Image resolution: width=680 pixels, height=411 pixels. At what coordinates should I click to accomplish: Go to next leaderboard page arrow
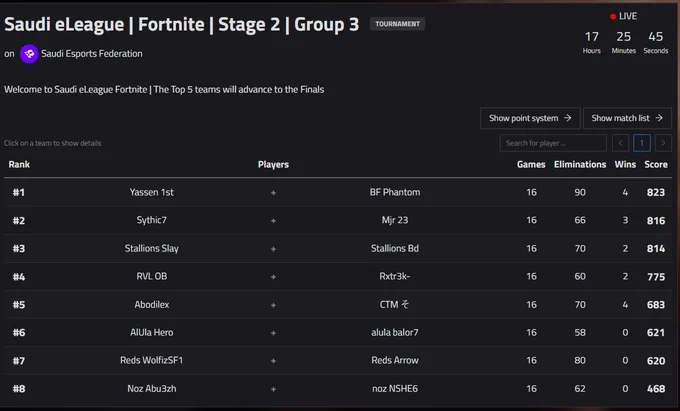pos(663,143)
